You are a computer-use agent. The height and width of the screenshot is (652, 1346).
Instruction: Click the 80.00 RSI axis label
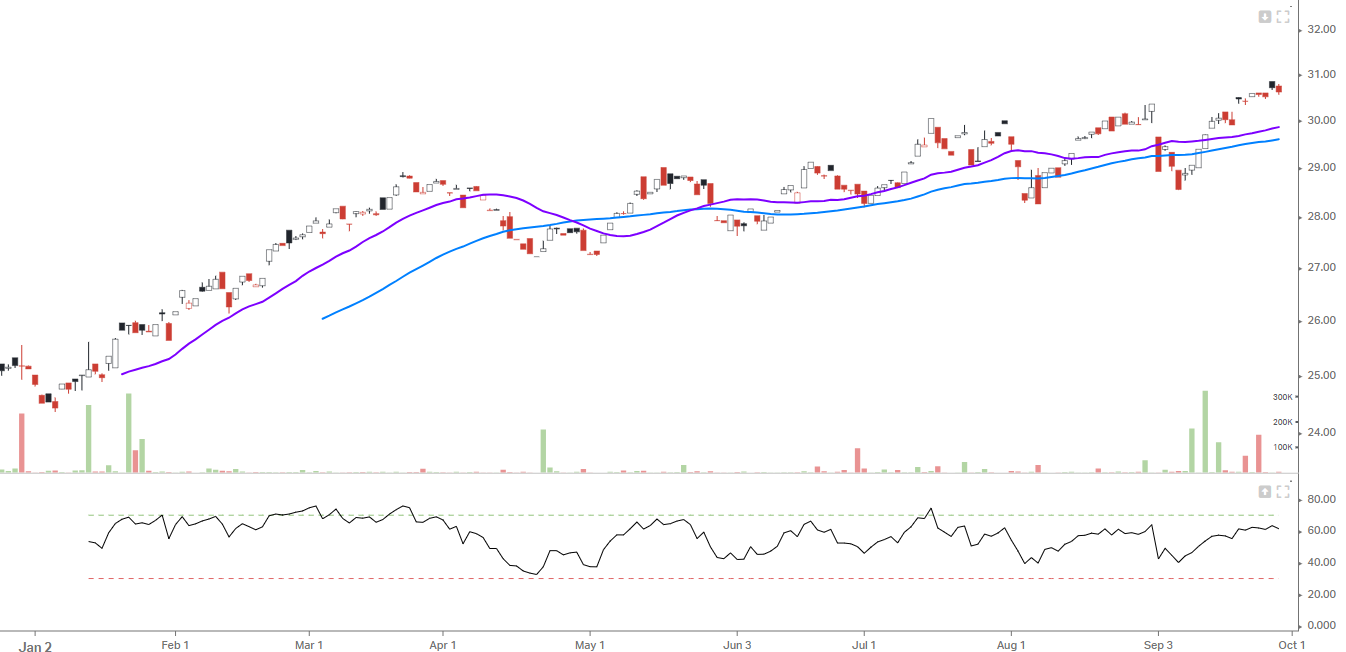pyautogui.click(x=1322, y=499)
